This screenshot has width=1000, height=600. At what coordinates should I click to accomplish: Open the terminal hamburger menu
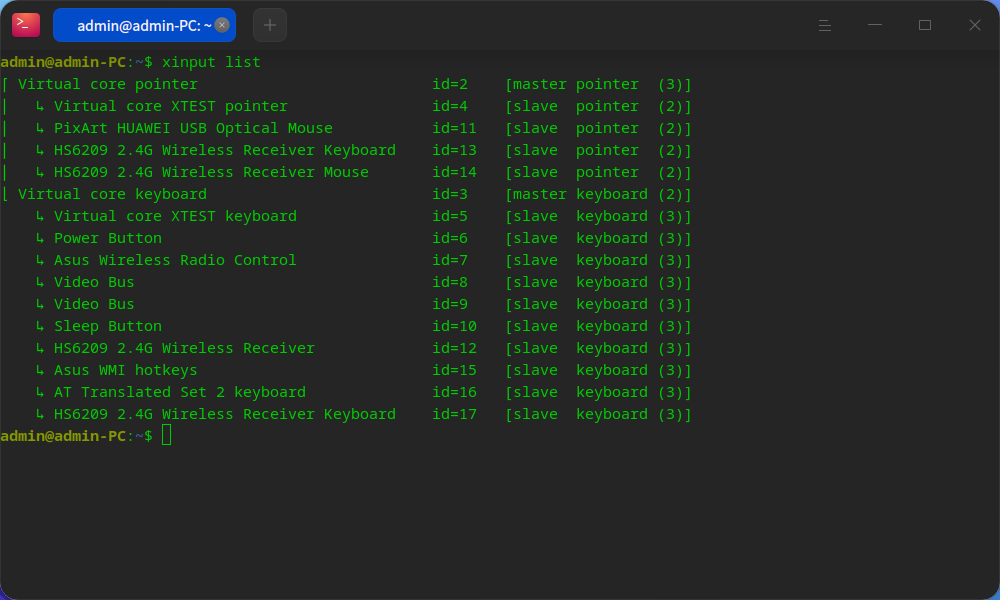click(825, 25)
